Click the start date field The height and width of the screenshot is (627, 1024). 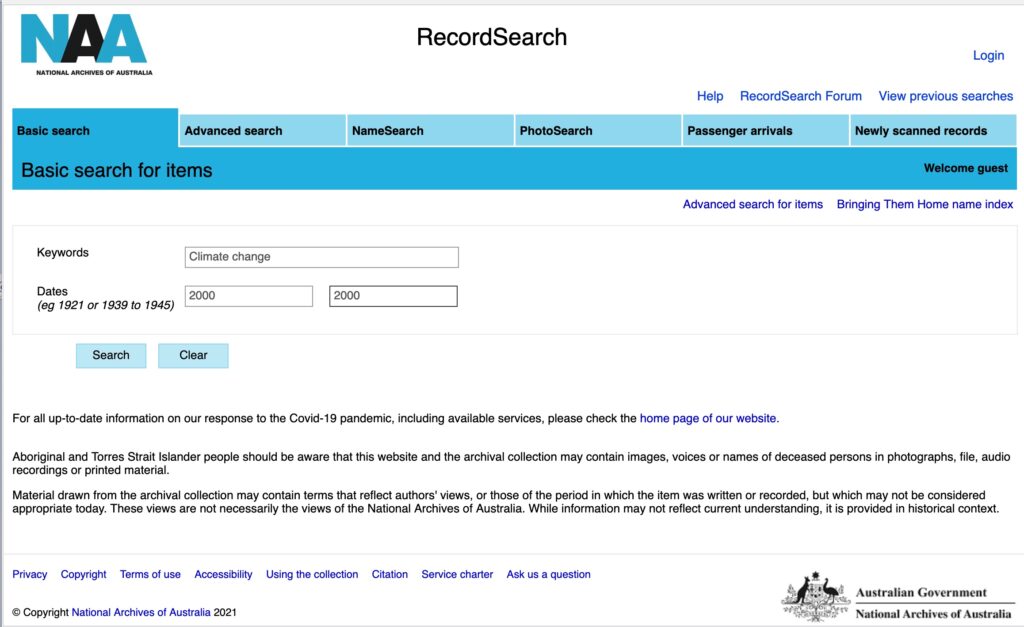248,296
